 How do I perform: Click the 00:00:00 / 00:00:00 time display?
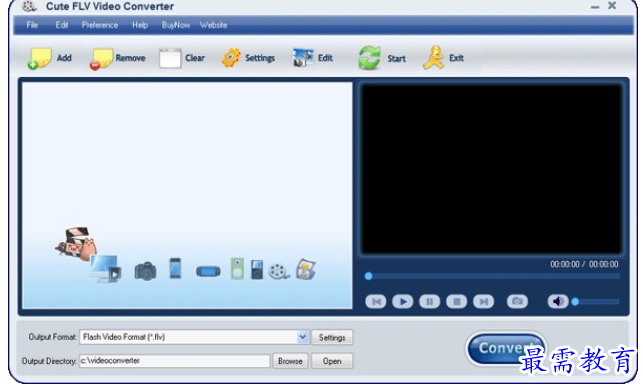[x=584, y=264]
